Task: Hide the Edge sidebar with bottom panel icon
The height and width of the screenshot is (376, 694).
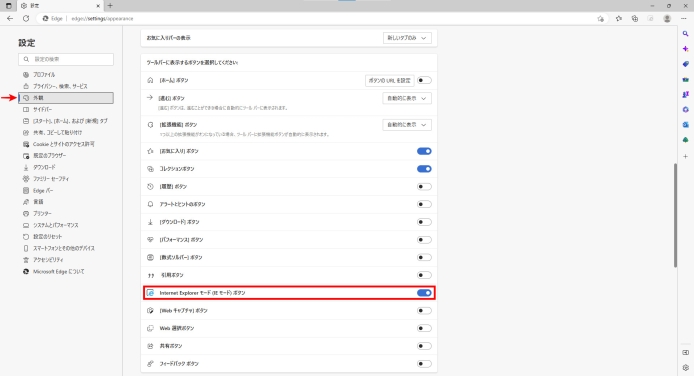Action: pyautogui.click(x=686, y=353)
